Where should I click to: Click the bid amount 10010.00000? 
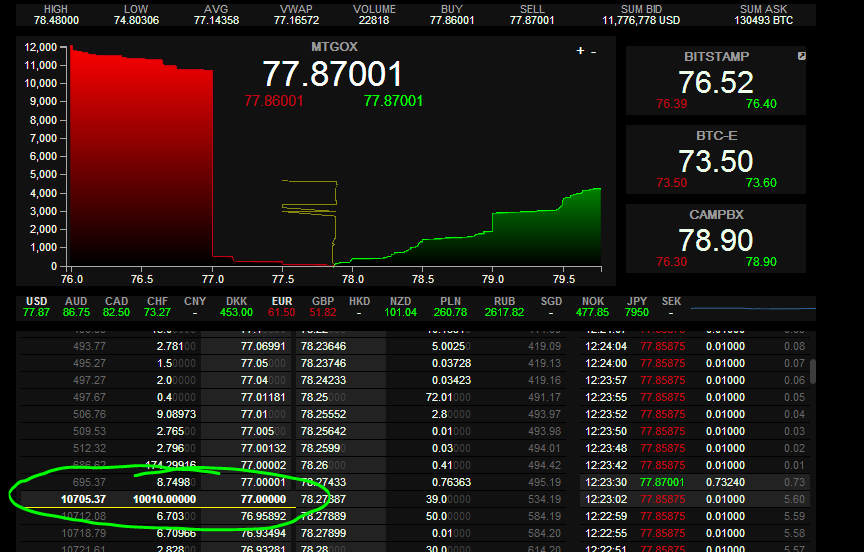click(x=164, y=499)
